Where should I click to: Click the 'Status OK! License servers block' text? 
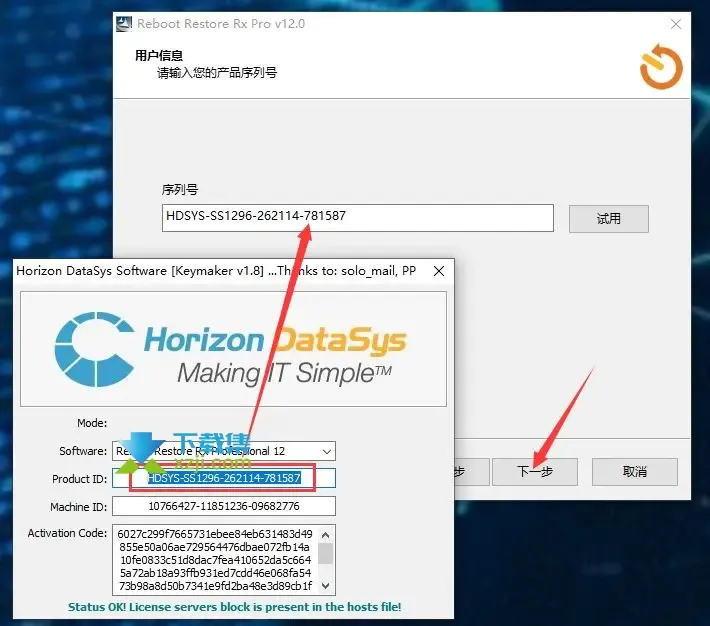(x=235, y=607)
